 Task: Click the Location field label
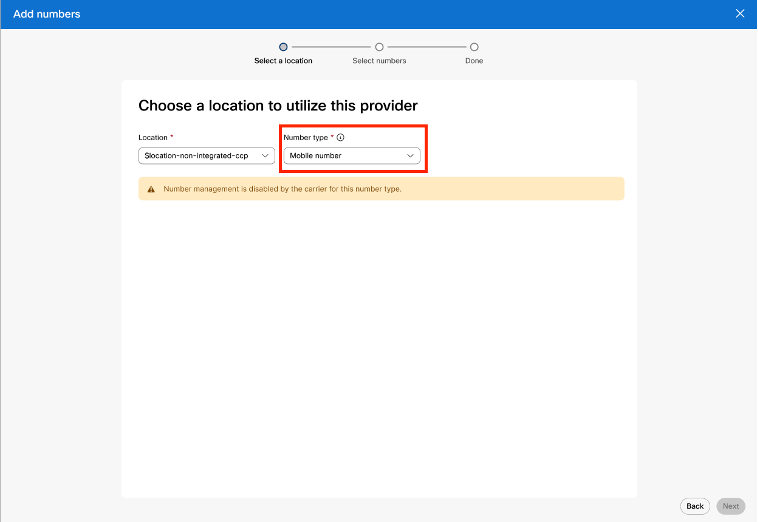[154, 137]
